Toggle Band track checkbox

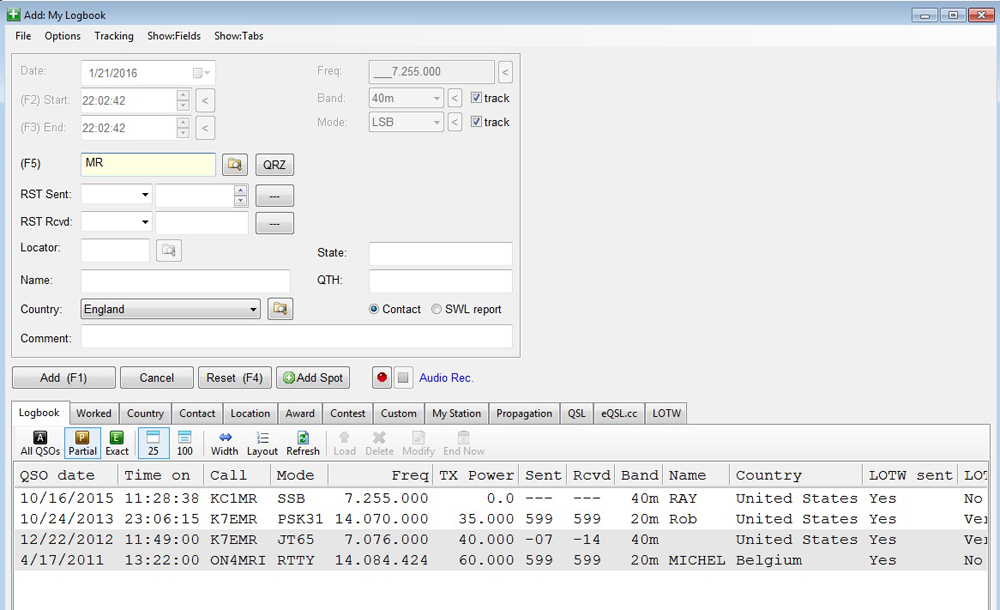point(476,98)
